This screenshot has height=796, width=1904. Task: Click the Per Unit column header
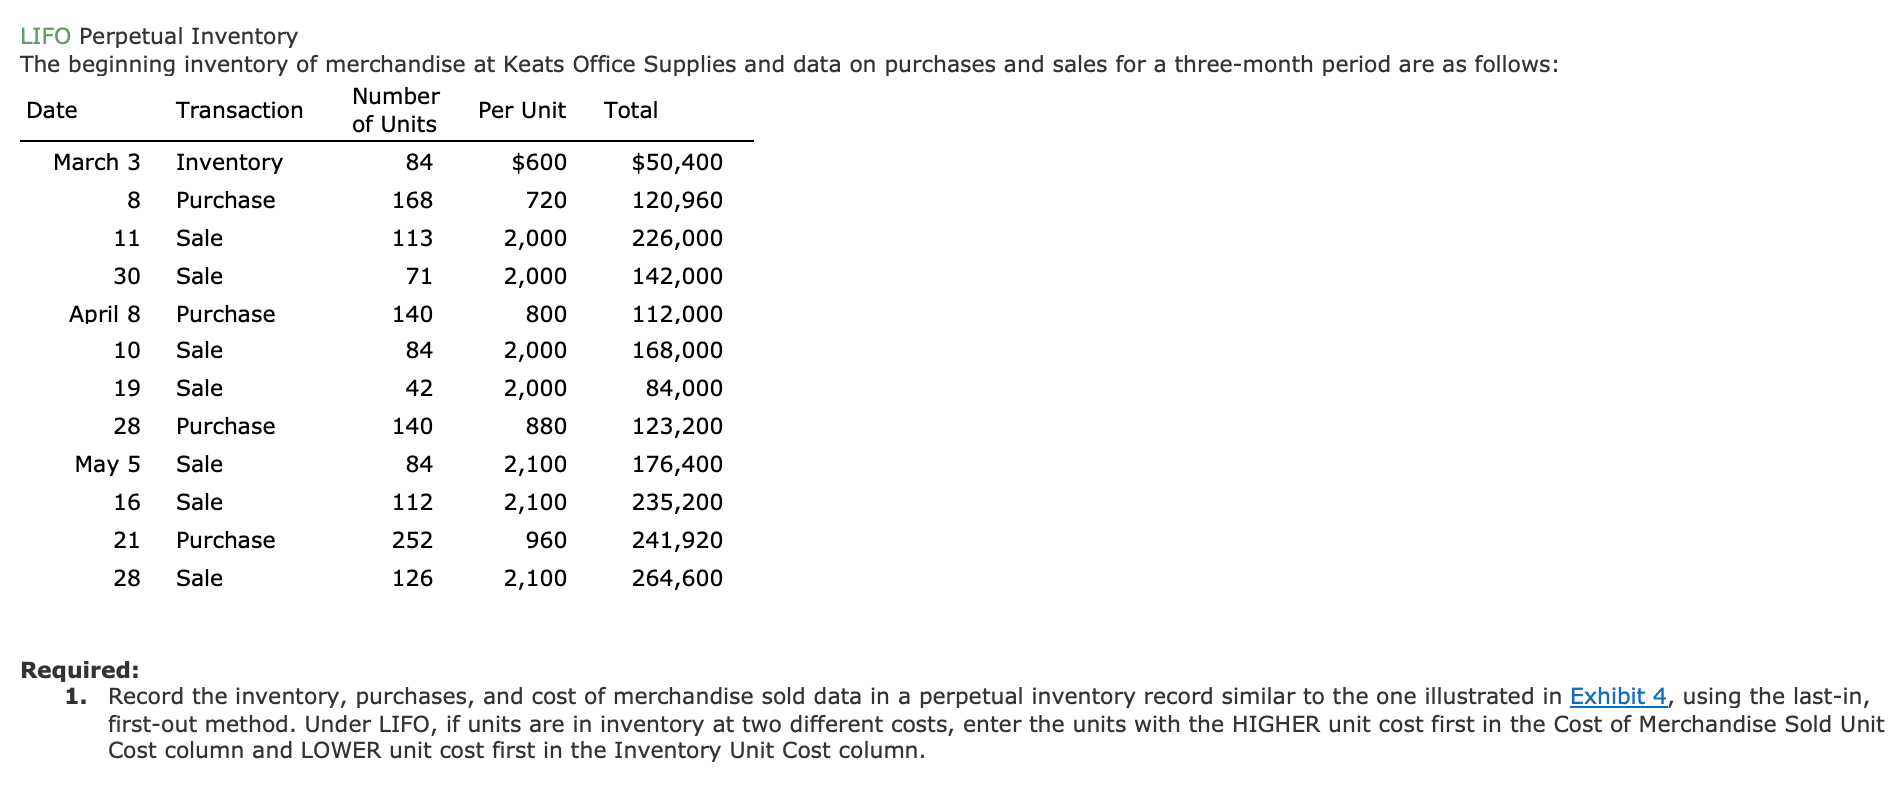pos(521,110)
